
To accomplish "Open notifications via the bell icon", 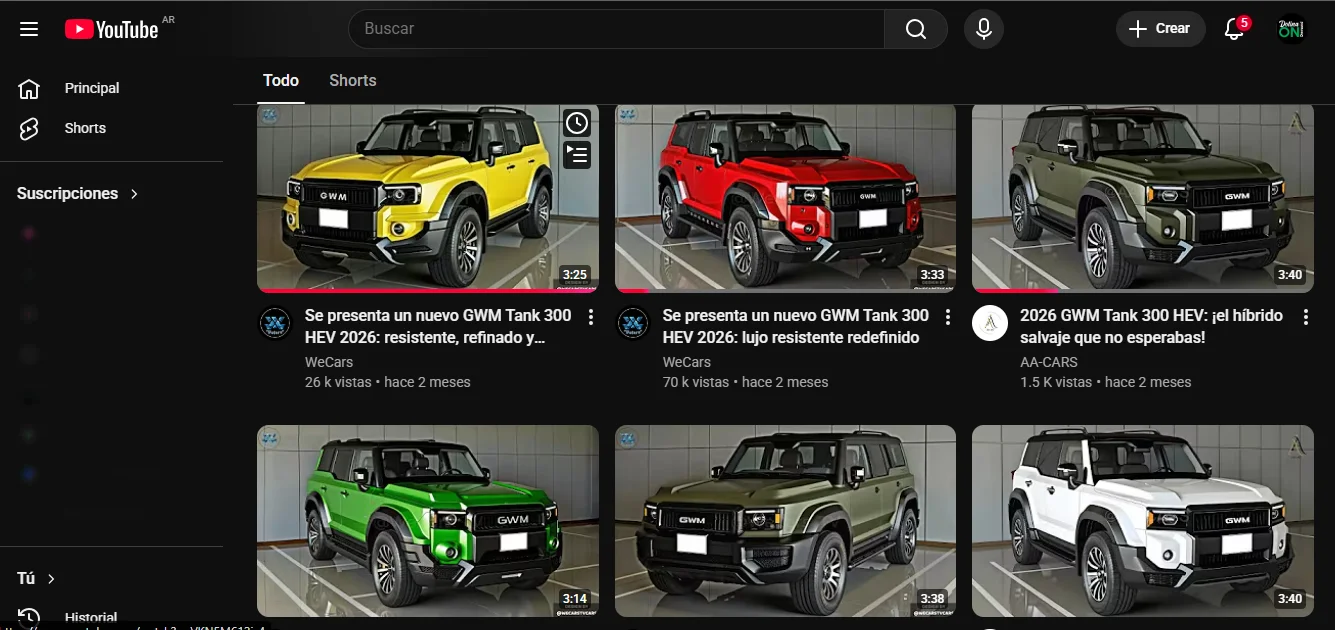I will click(1232, 29).
